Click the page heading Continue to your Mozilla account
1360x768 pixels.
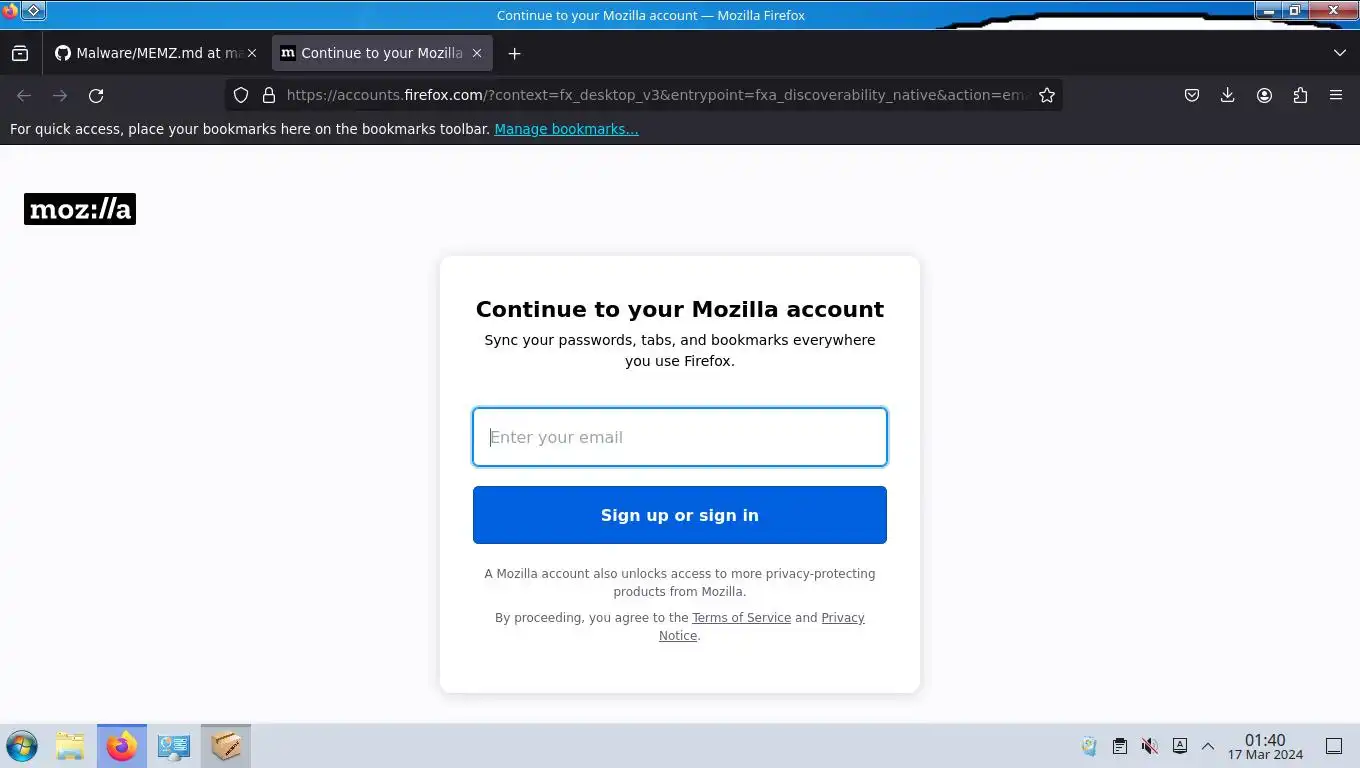680,309
